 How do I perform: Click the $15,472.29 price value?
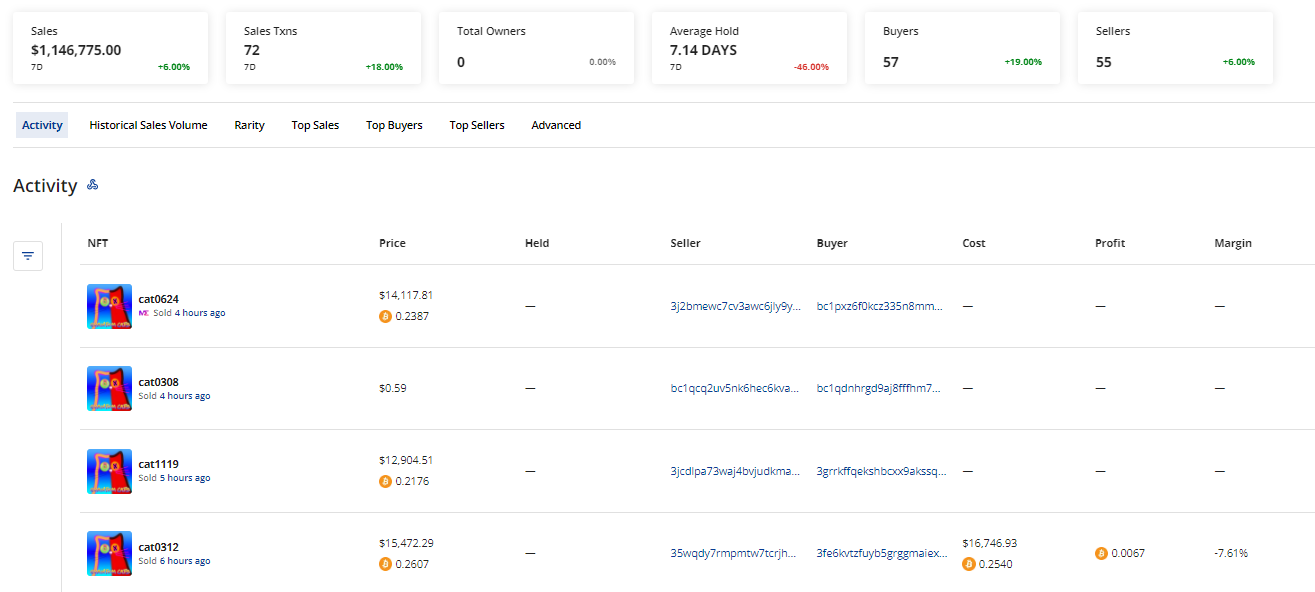[x=406, y=543]
